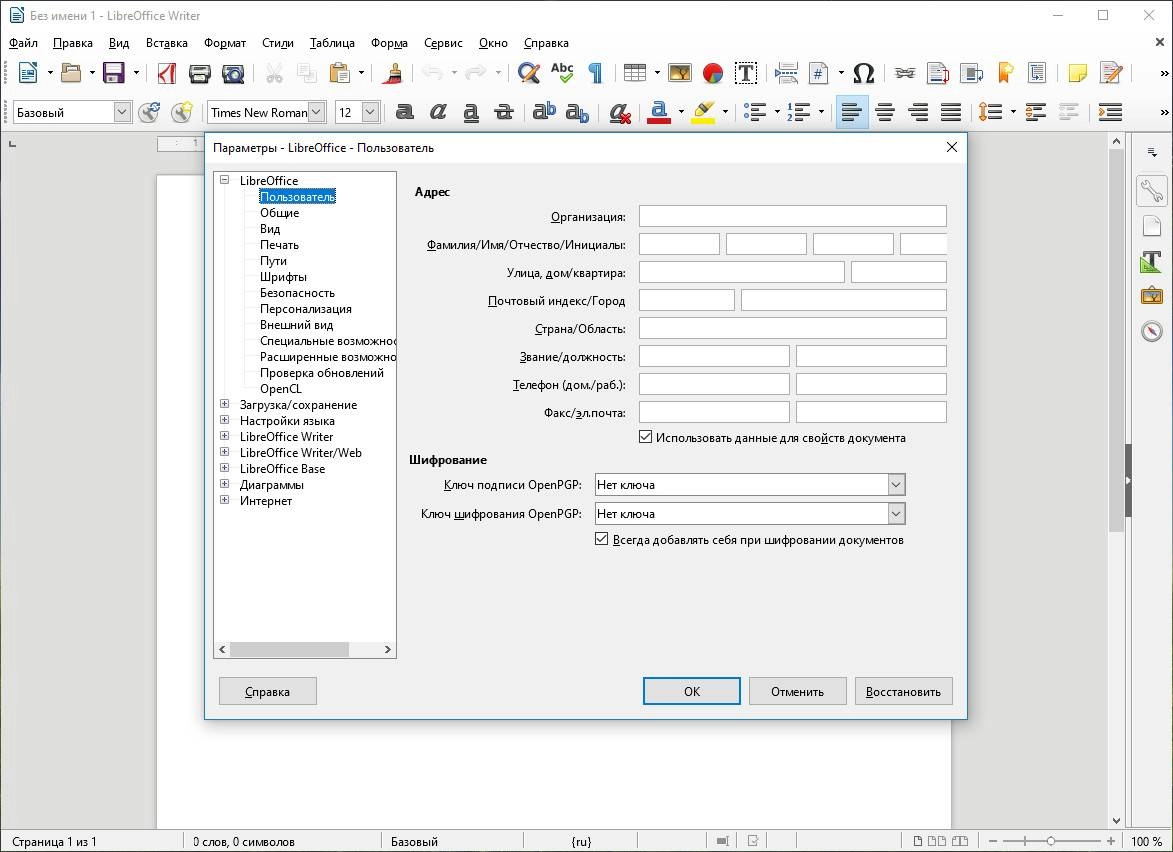Screen dimensions: 1173x852
Task: Clear direct formatting icon
Action: click(x=619, y=112)
